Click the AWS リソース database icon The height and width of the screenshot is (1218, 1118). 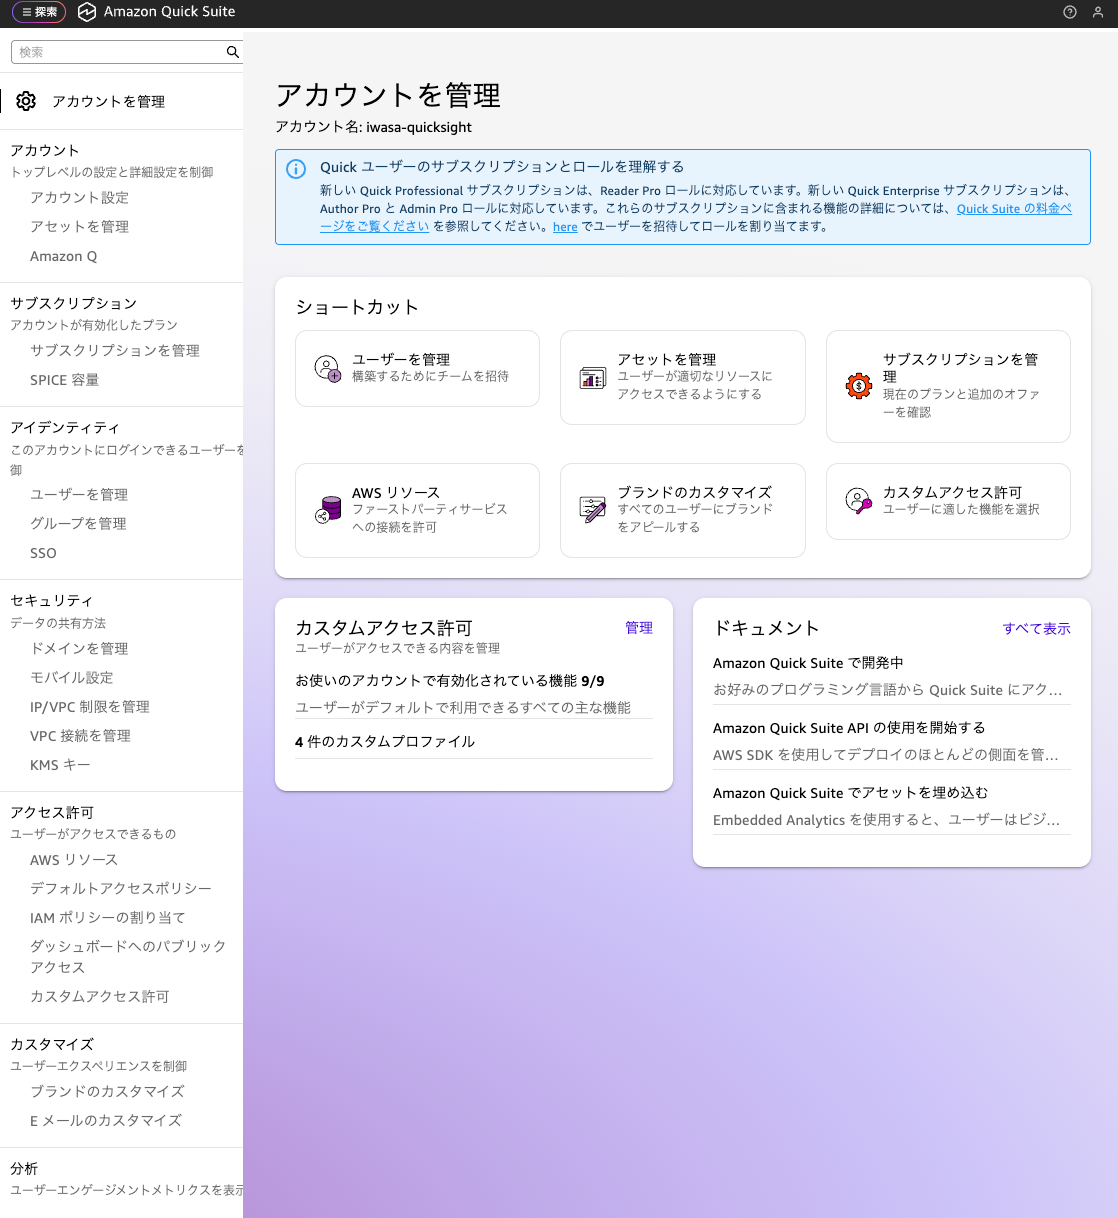click(x=328, y=510)
